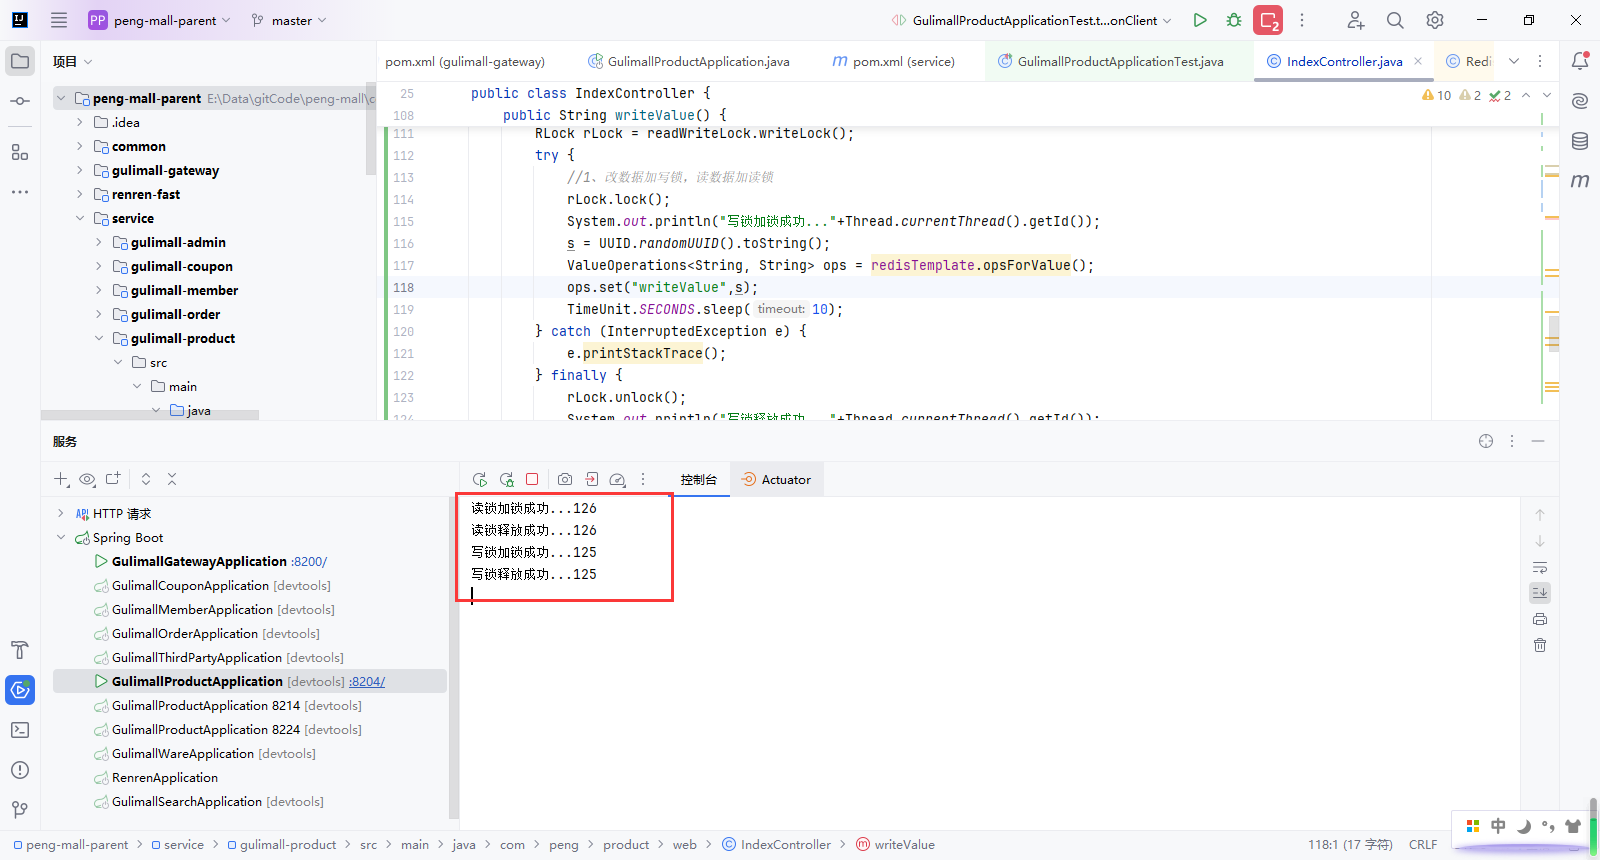Open the Commit tool window
The height and width of the screenshot is (860, 1600).
20,101
